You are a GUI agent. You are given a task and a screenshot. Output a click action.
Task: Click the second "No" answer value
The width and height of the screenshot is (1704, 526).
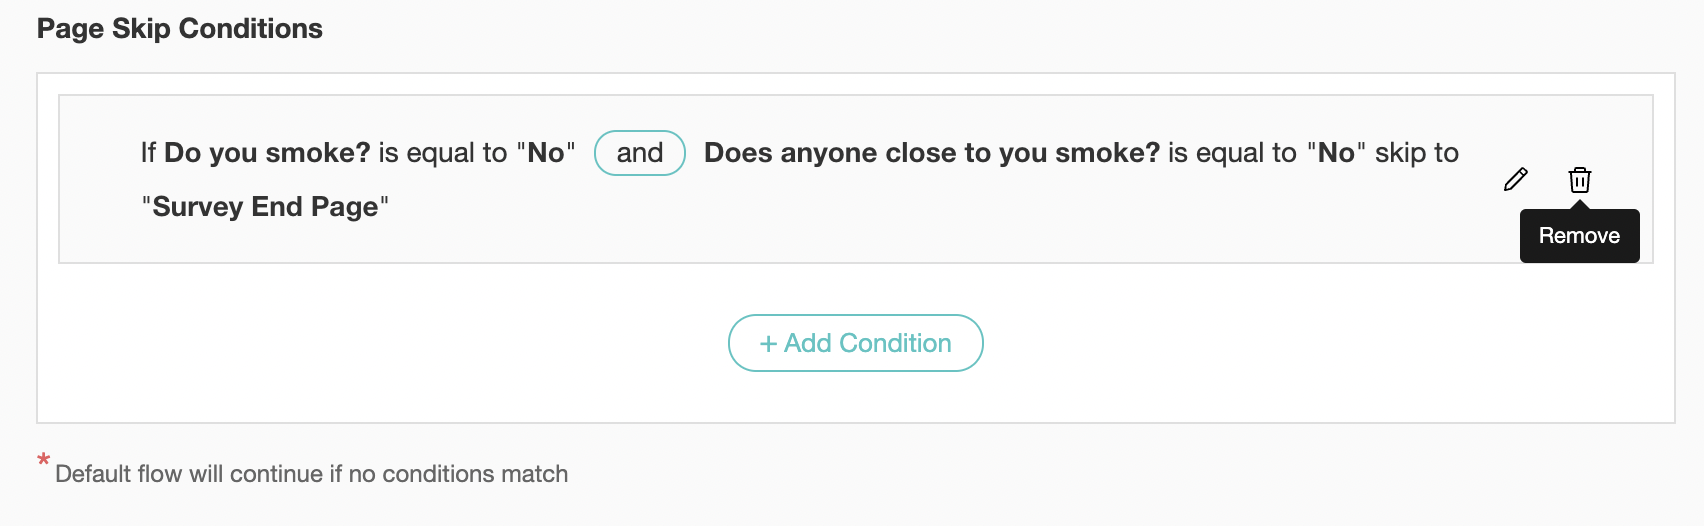click(x=1336, y=153)
